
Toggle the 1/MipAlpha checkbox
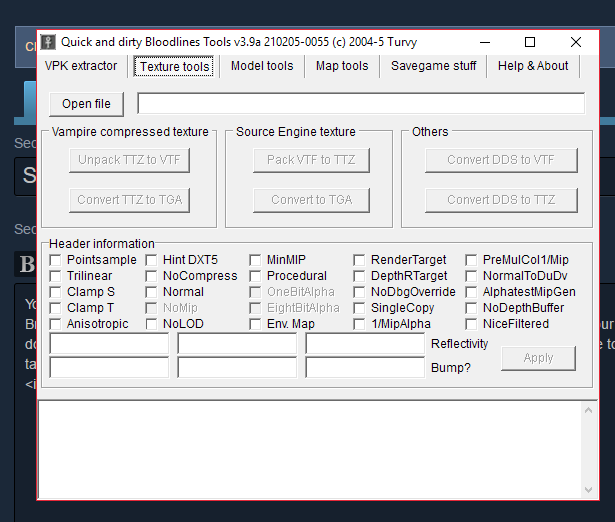click(x=359, y=324)
